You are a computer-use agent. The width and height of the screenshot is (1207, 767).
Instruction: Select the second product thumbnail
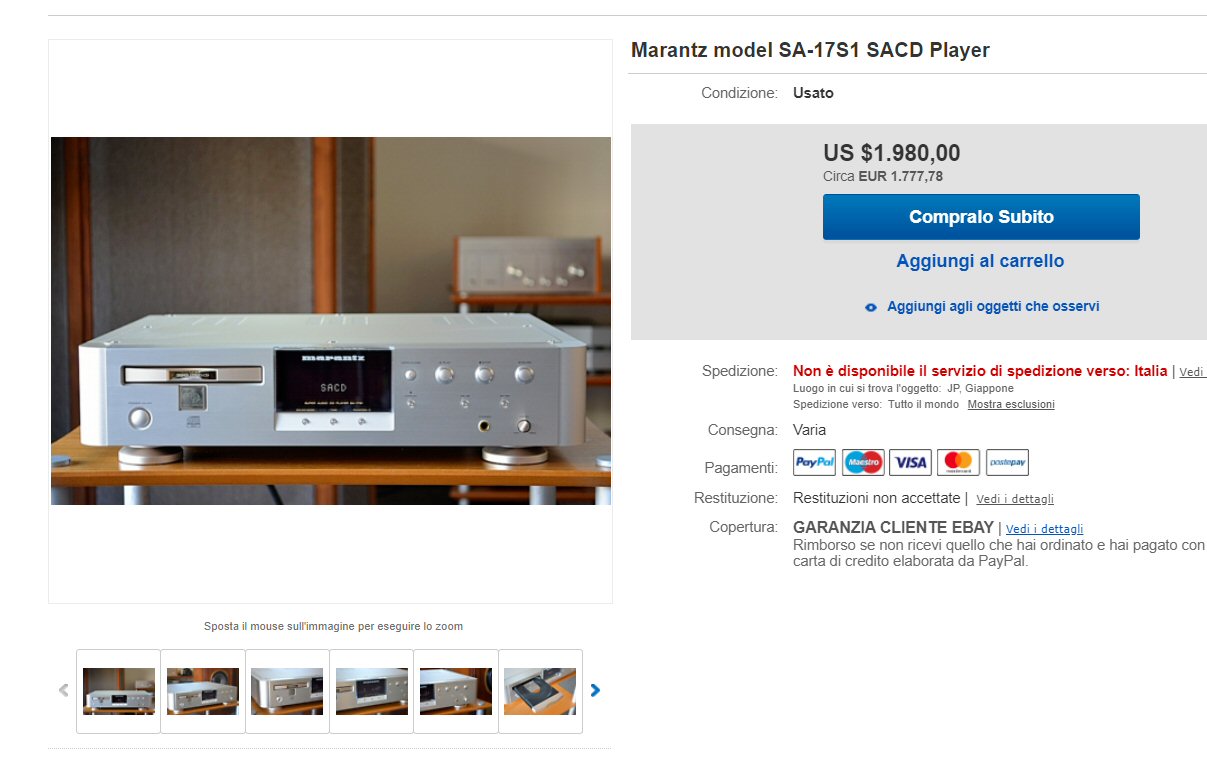click(x=203, y=691)
